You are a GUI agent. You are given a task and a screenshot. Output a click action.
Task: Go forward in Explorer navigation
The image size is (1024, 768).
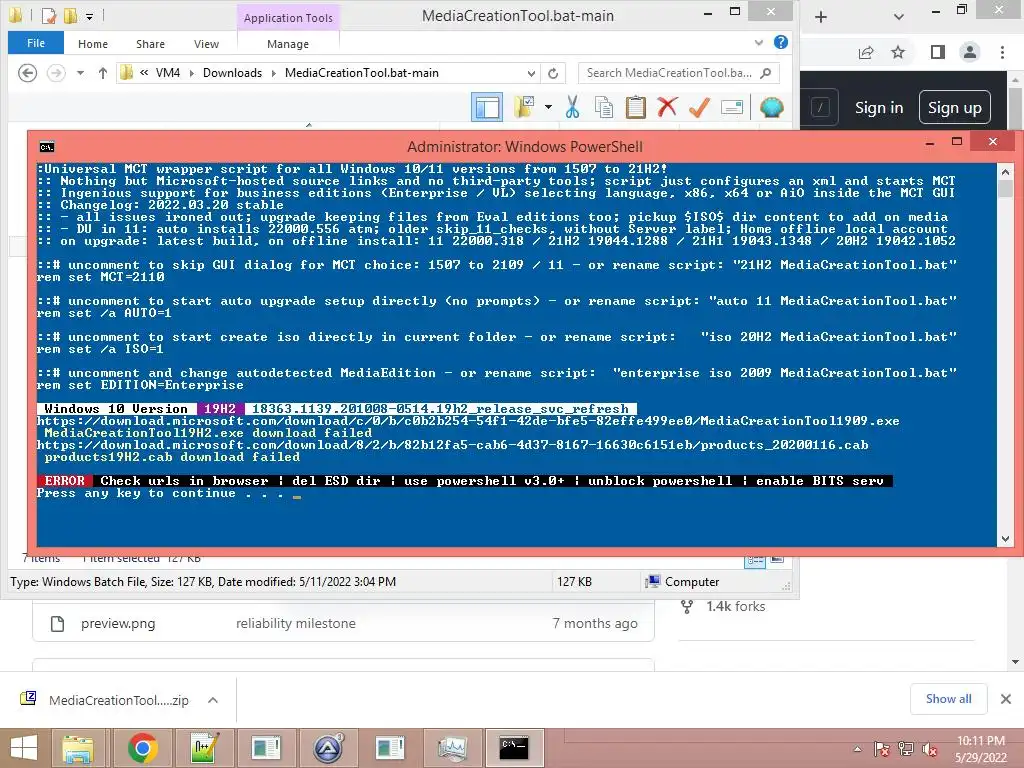(x=56, y=72)
